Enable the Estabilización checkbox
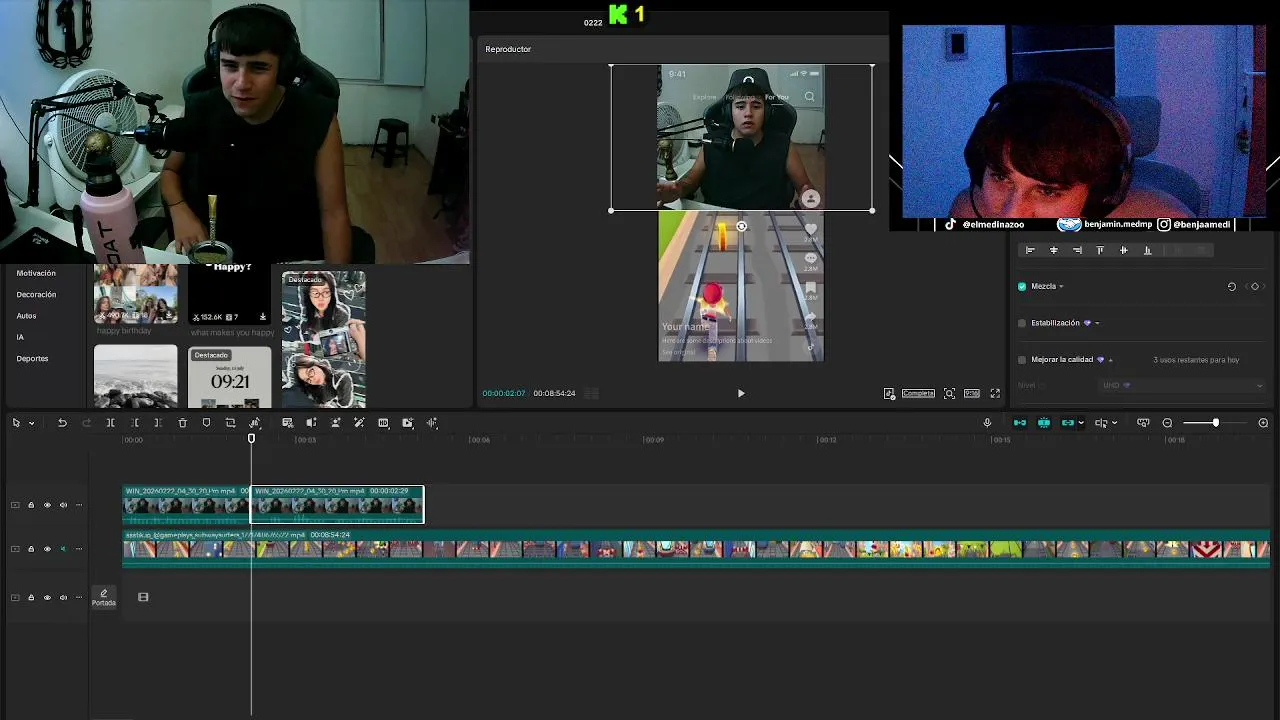The image size is (1280, 720). (x=1022, y=323)
